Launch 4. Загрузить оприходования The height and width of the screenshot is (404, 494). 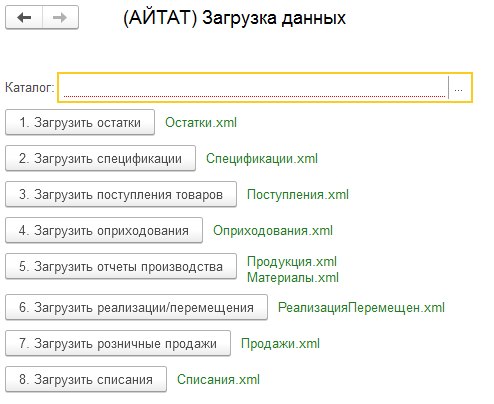pos(104,230)
